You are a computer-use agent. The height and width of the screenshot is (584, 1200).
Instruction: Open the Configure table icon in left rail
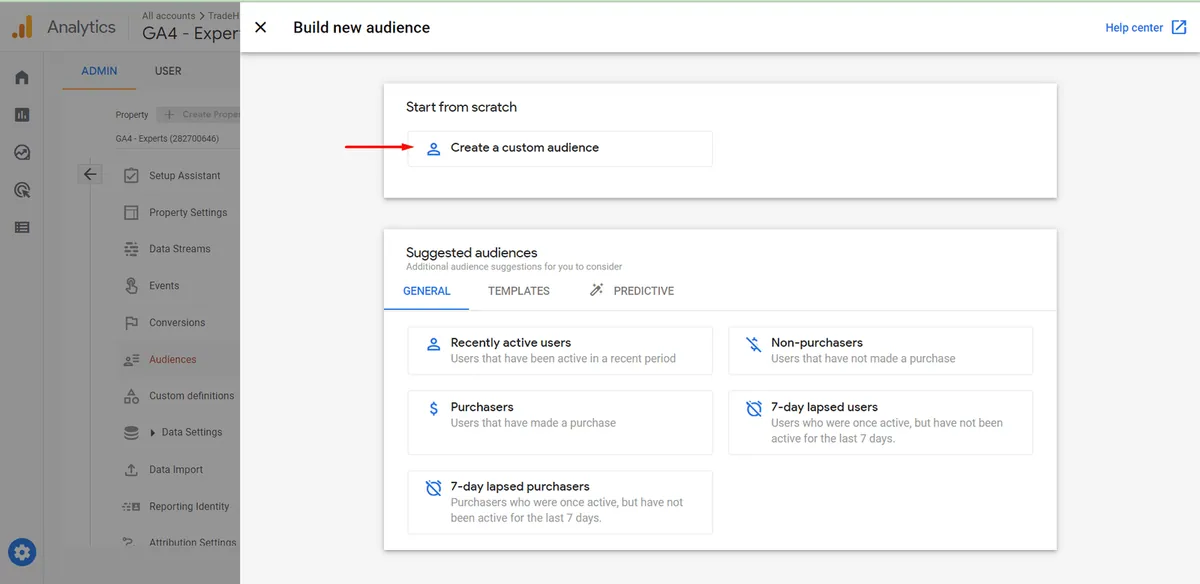click(22, 227)
